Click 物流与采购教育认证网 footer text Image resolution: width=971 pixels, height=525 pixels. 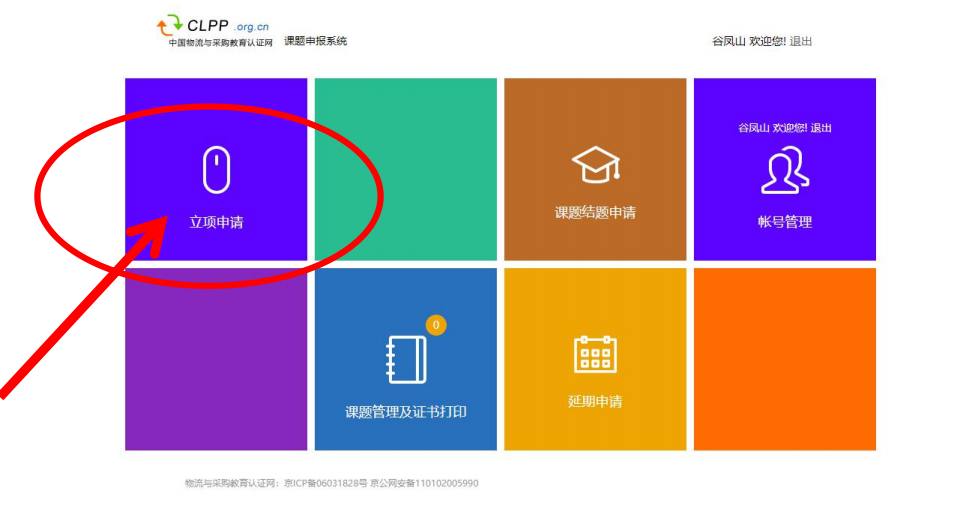[232, 484]
